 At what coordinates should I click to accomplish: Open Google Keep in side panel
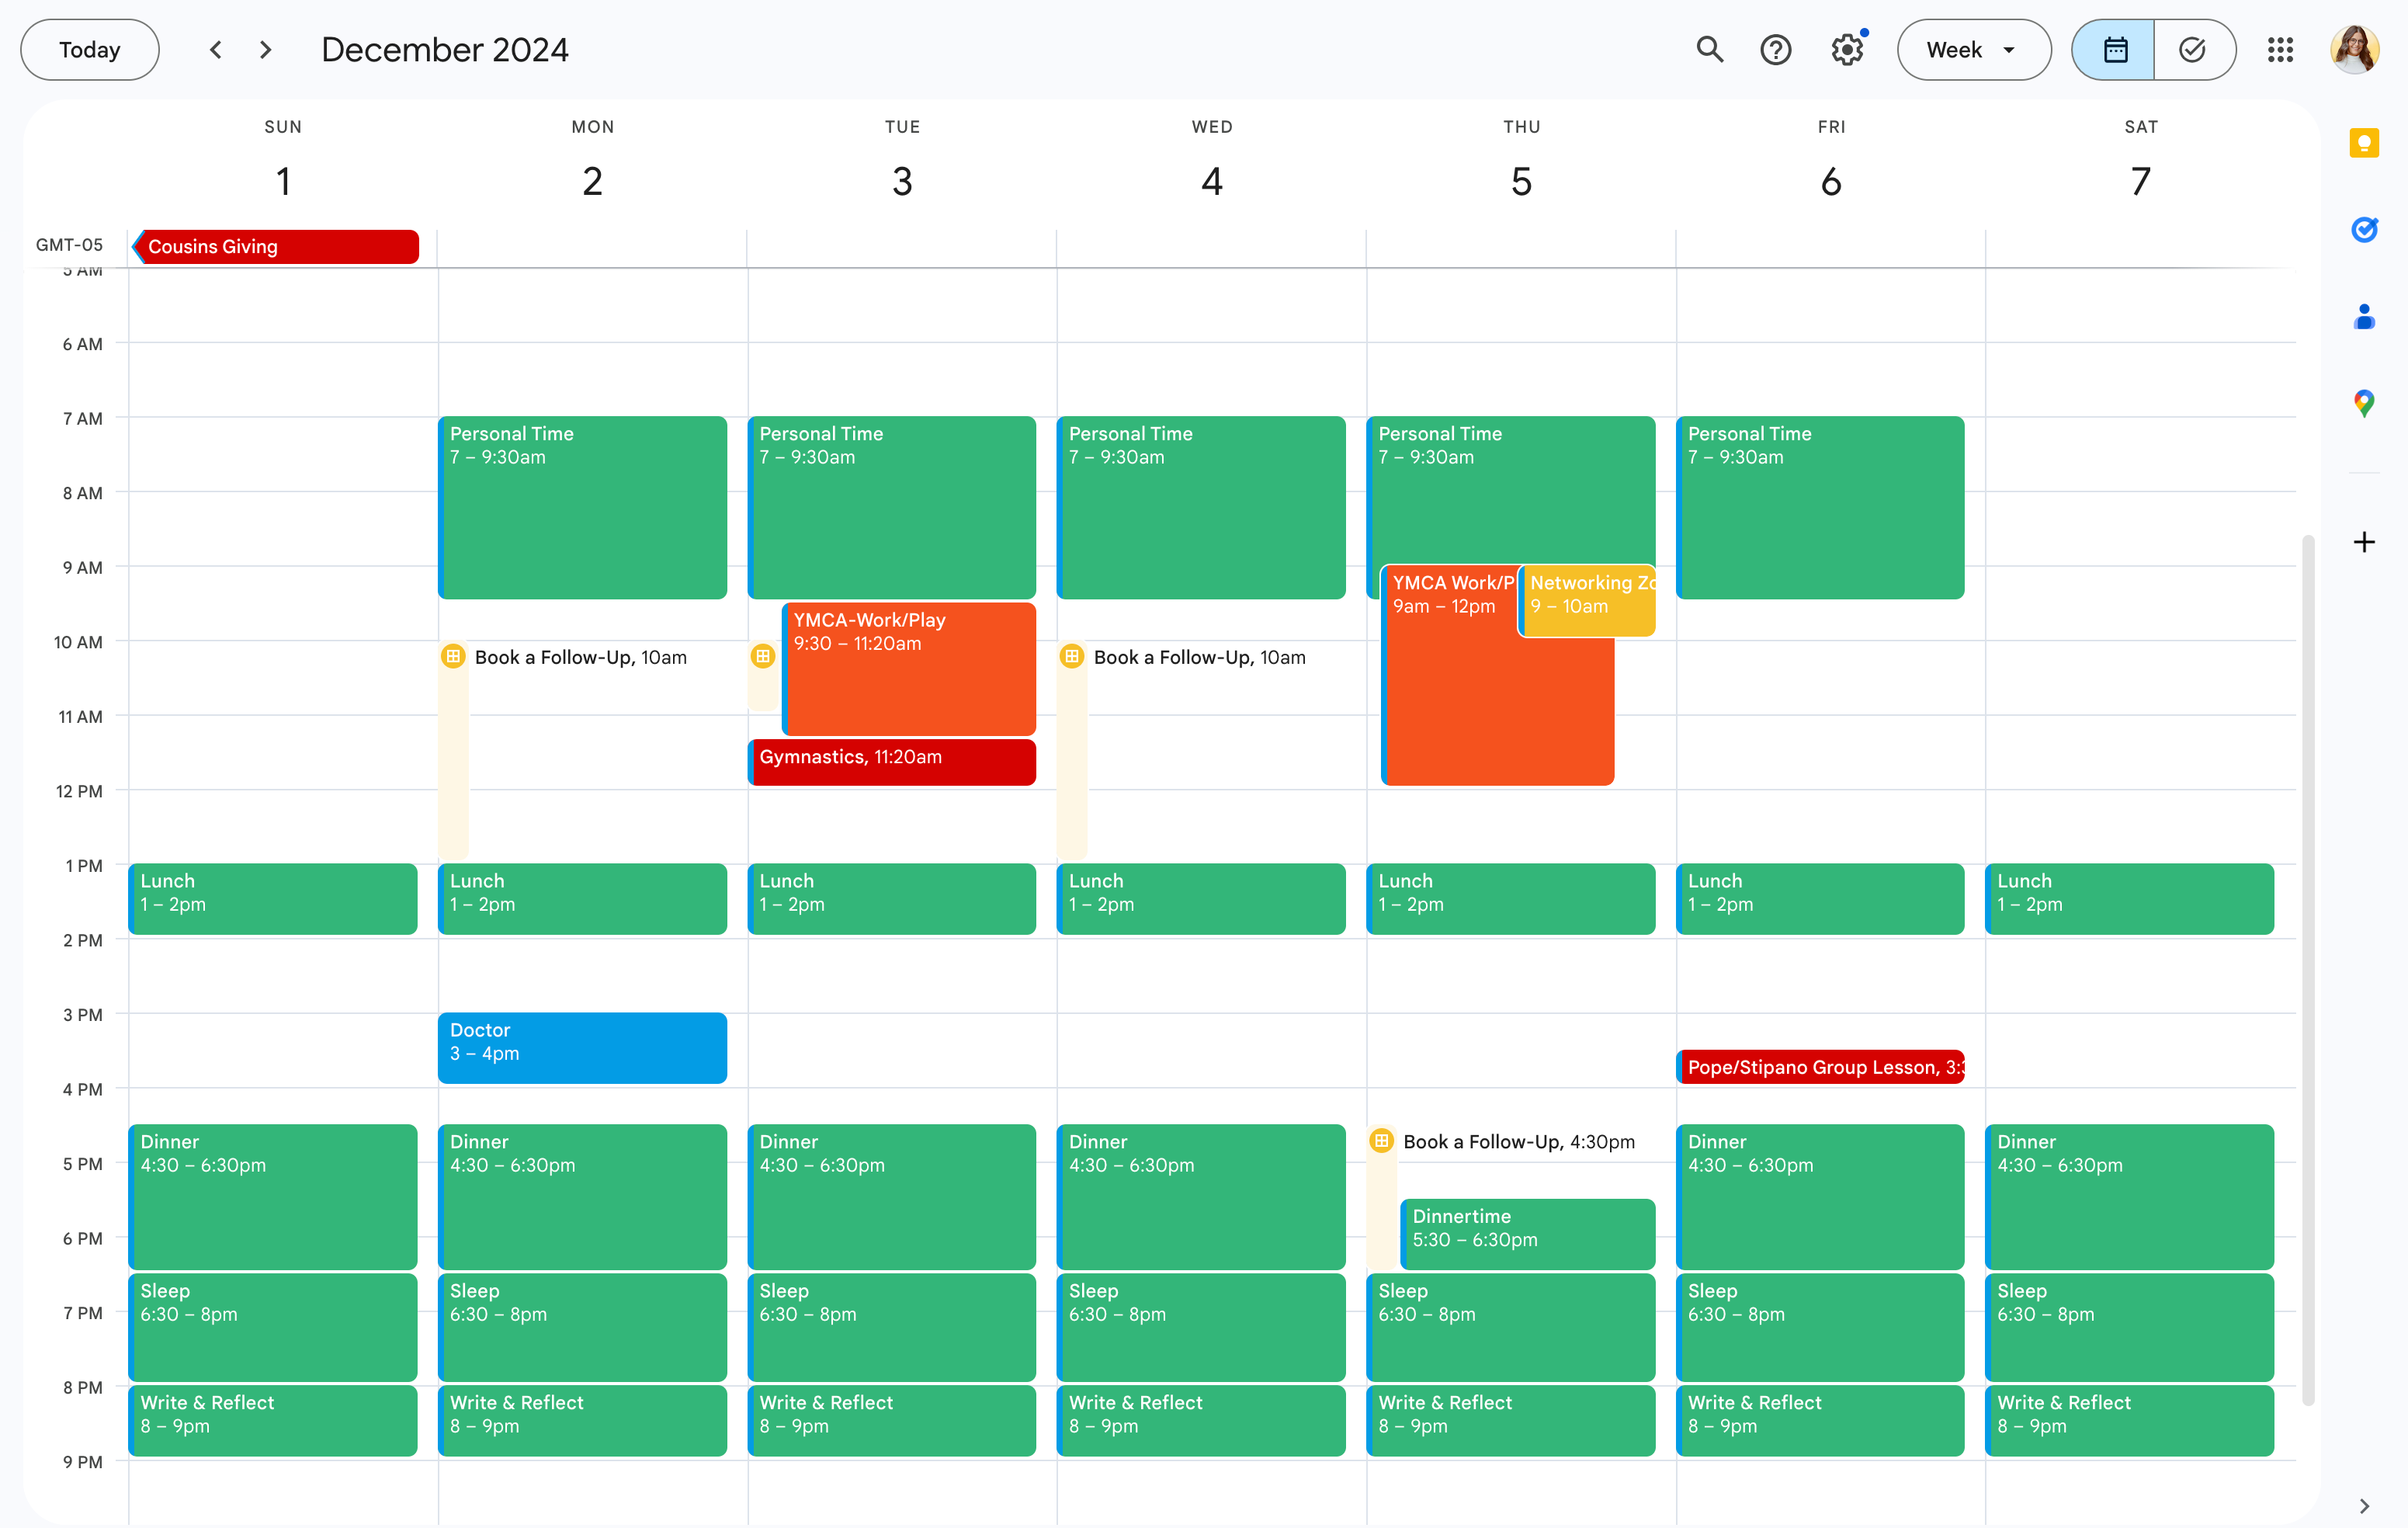pos(2363,144)
